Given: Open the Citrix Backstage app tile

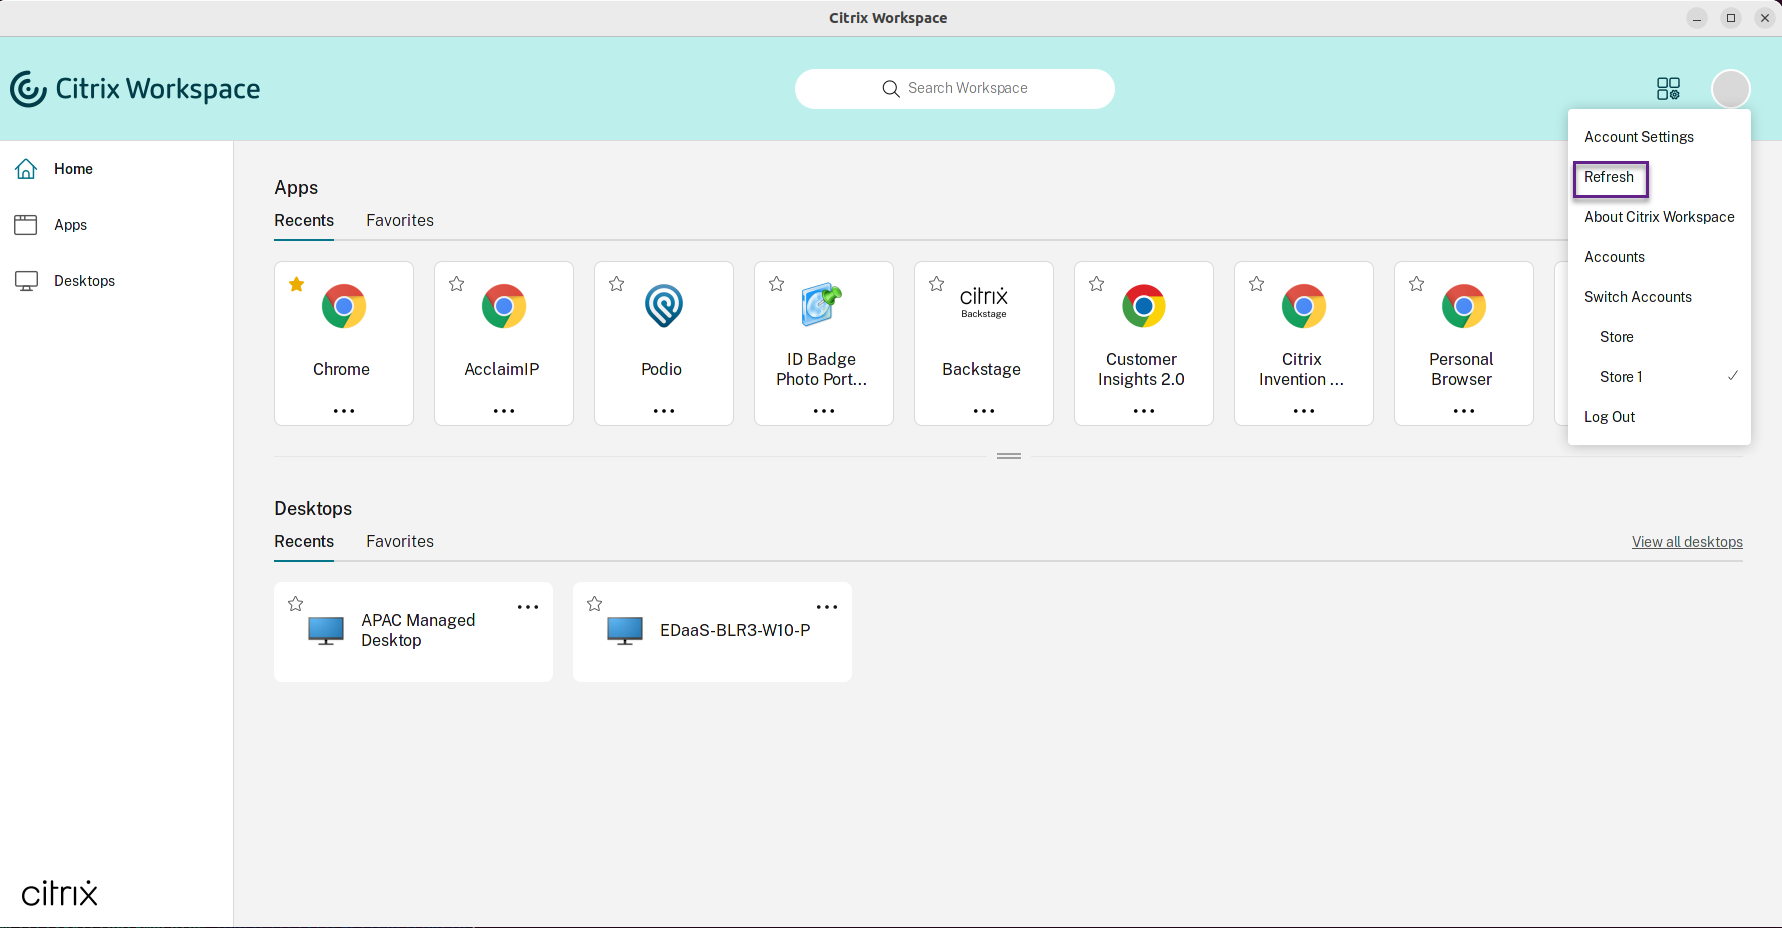Looking at the screenshot, I should click(x=983, y=343).
